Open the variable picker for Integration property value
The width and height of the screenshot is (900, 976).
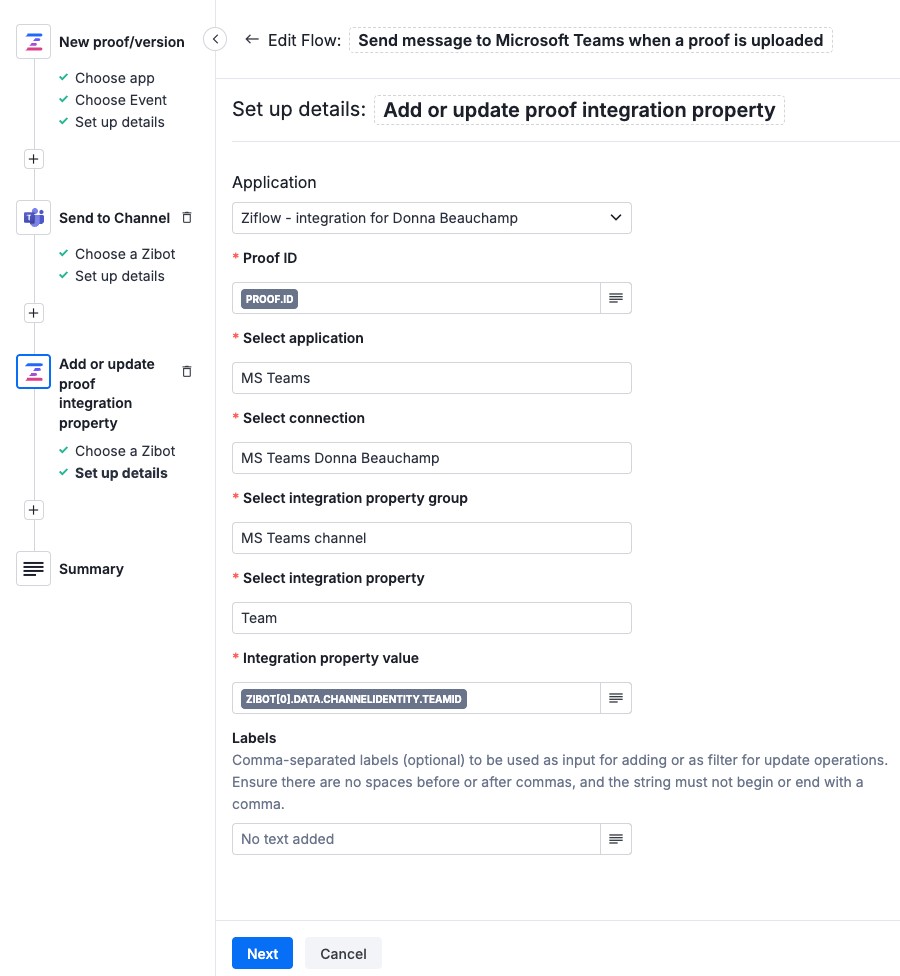(x=617, y=698)
